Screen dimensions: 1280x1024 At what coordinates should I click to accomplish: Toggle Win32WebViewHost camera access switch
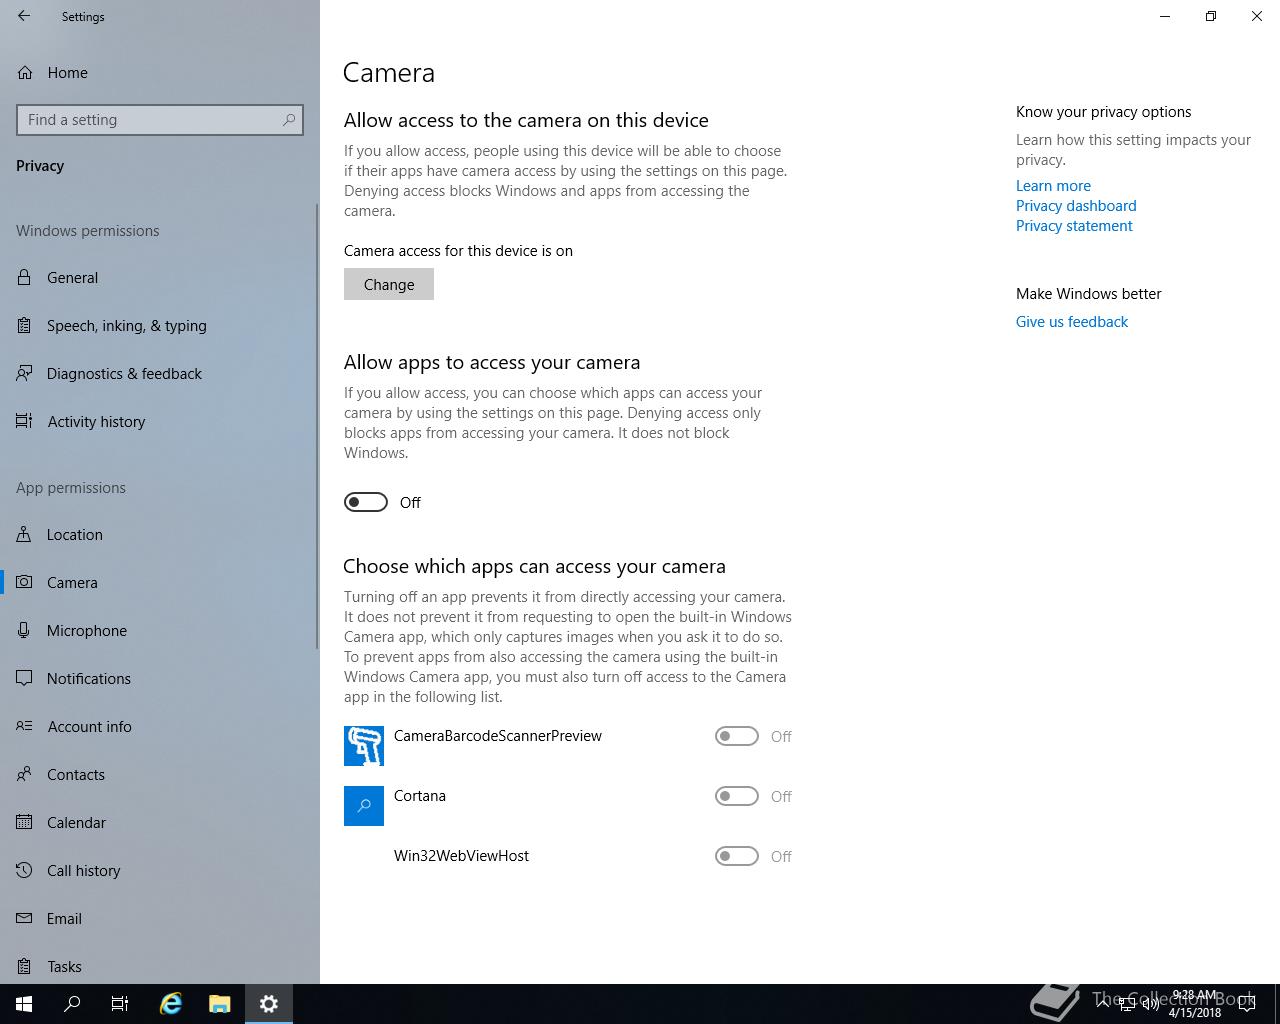point(737,856)
